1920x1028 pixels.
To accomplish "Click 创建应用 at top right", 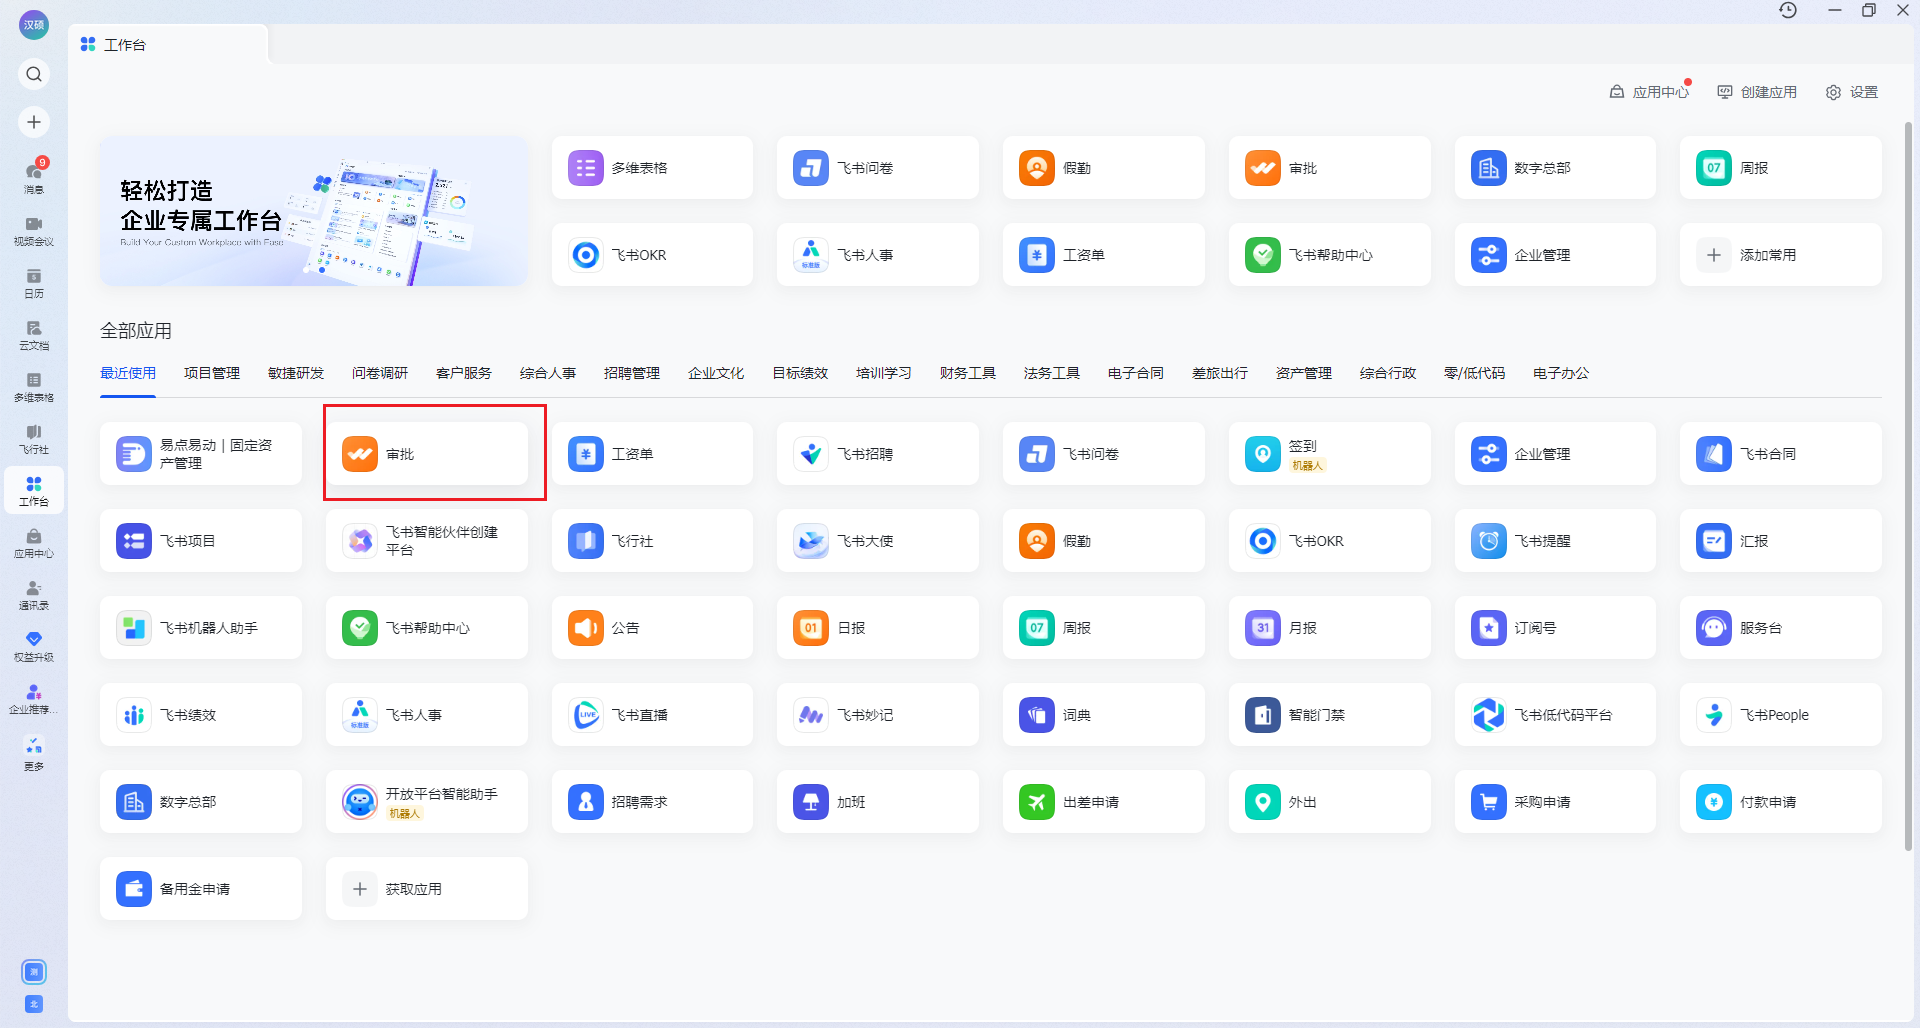I will [x=1757, y=92].
